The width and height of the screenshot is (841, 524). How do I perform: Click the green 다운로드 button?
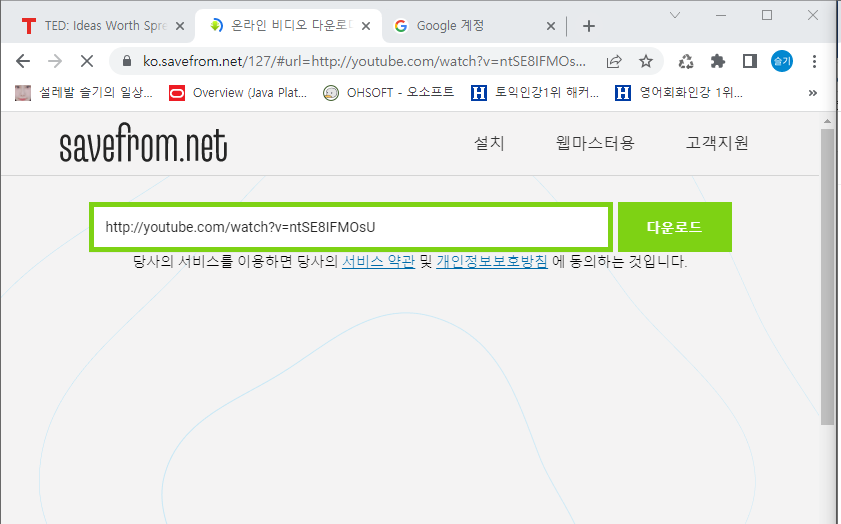[x=675, y=227]
